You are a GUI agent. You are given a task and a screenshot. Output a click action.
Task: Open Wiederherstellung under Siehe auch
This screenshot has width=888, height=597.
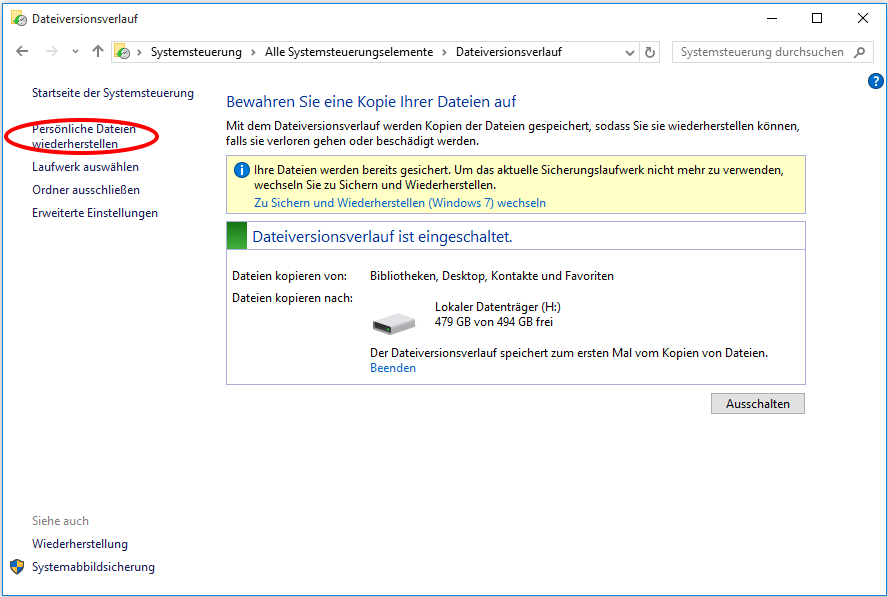coord(80,544)
